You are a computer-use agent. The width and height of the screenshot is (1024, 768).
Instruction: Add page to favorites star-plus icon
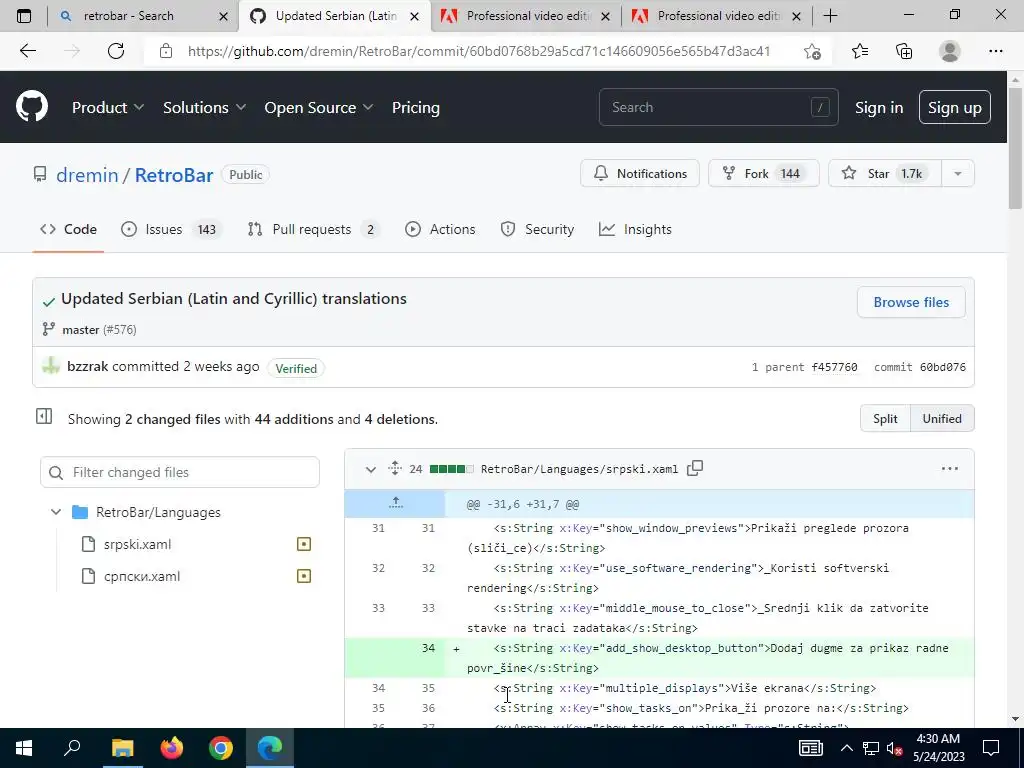click(x=812, y=51)
